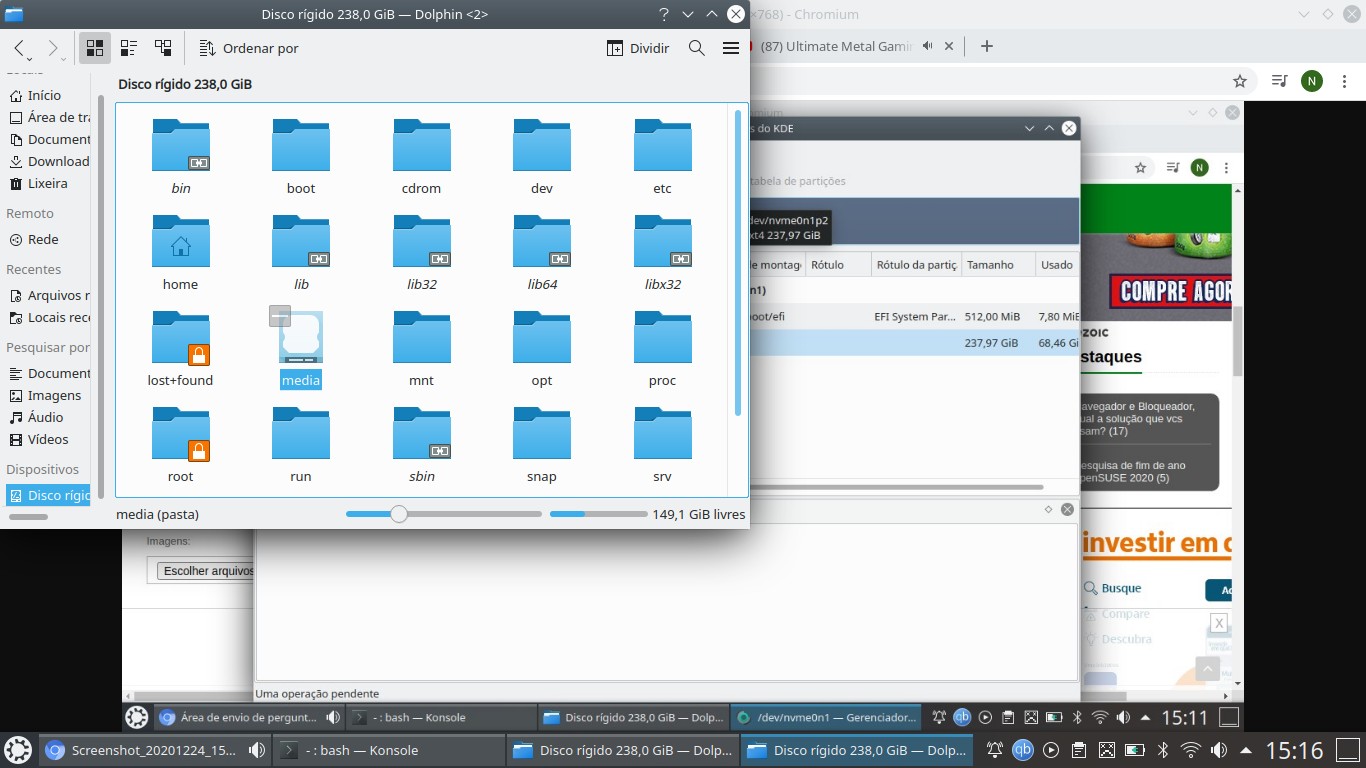Select the lib32 folder
1366x768 pixels.
[x=421, y=253]
